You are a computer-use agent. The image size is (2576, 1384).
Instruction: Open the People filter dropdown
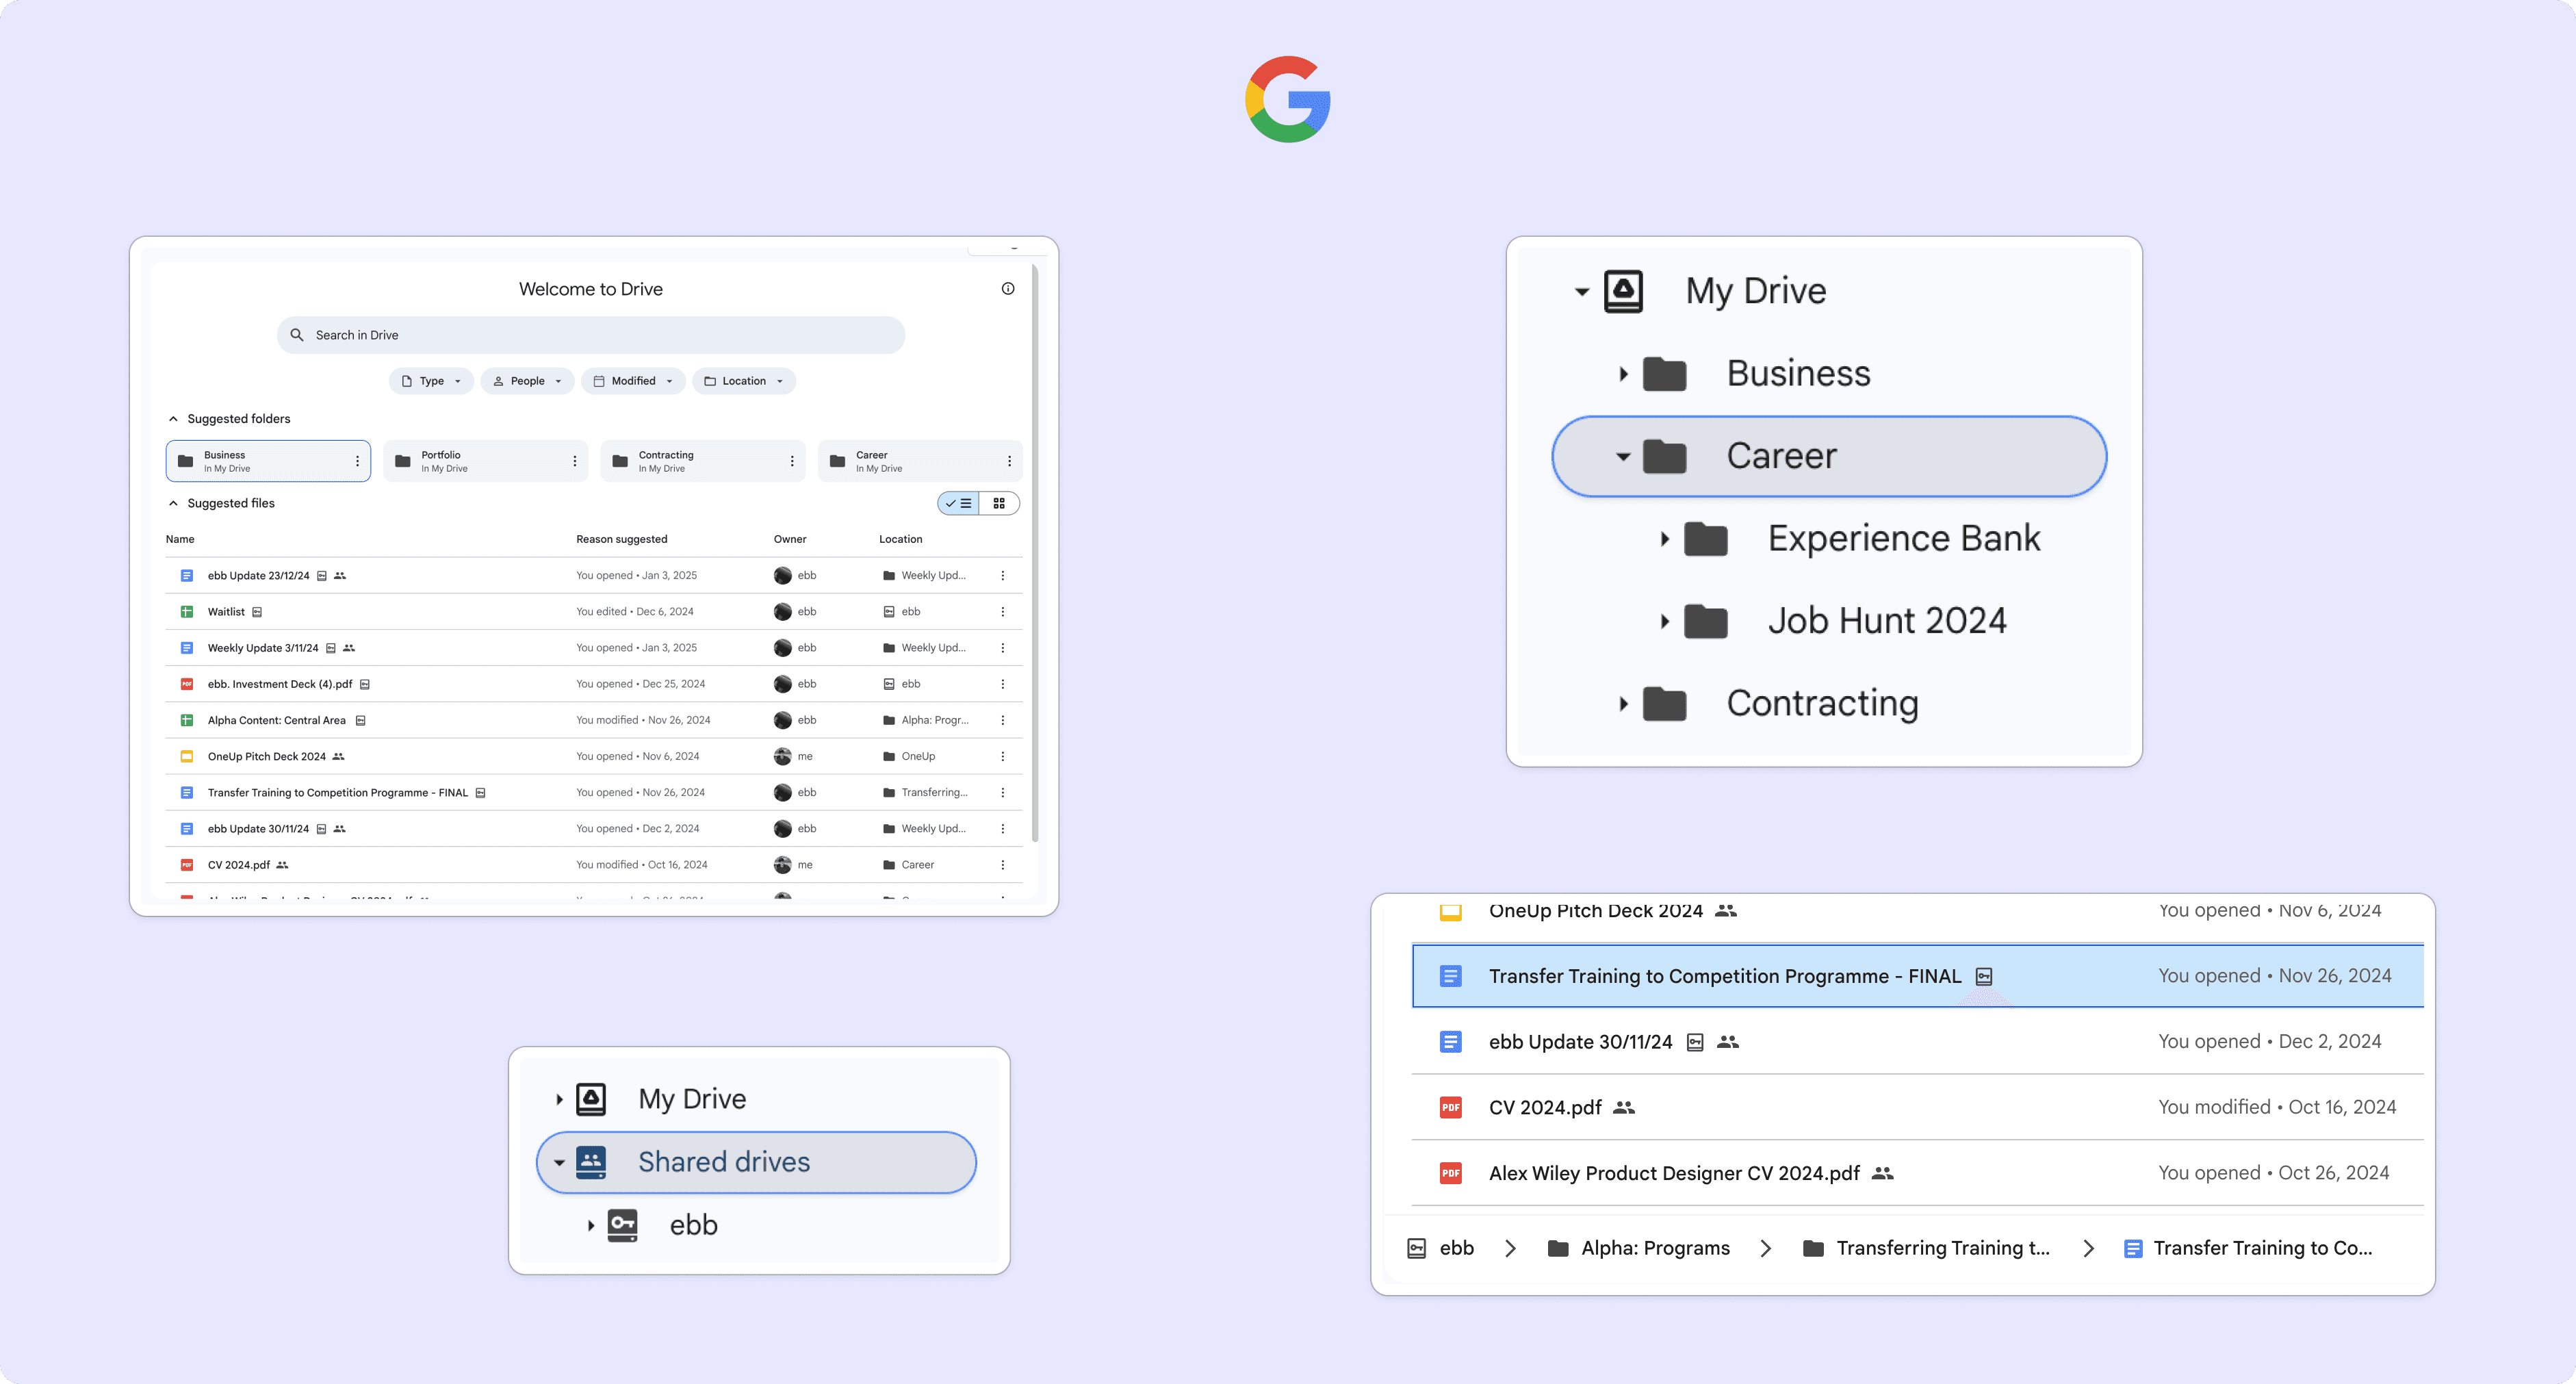(x=527, y=381)
